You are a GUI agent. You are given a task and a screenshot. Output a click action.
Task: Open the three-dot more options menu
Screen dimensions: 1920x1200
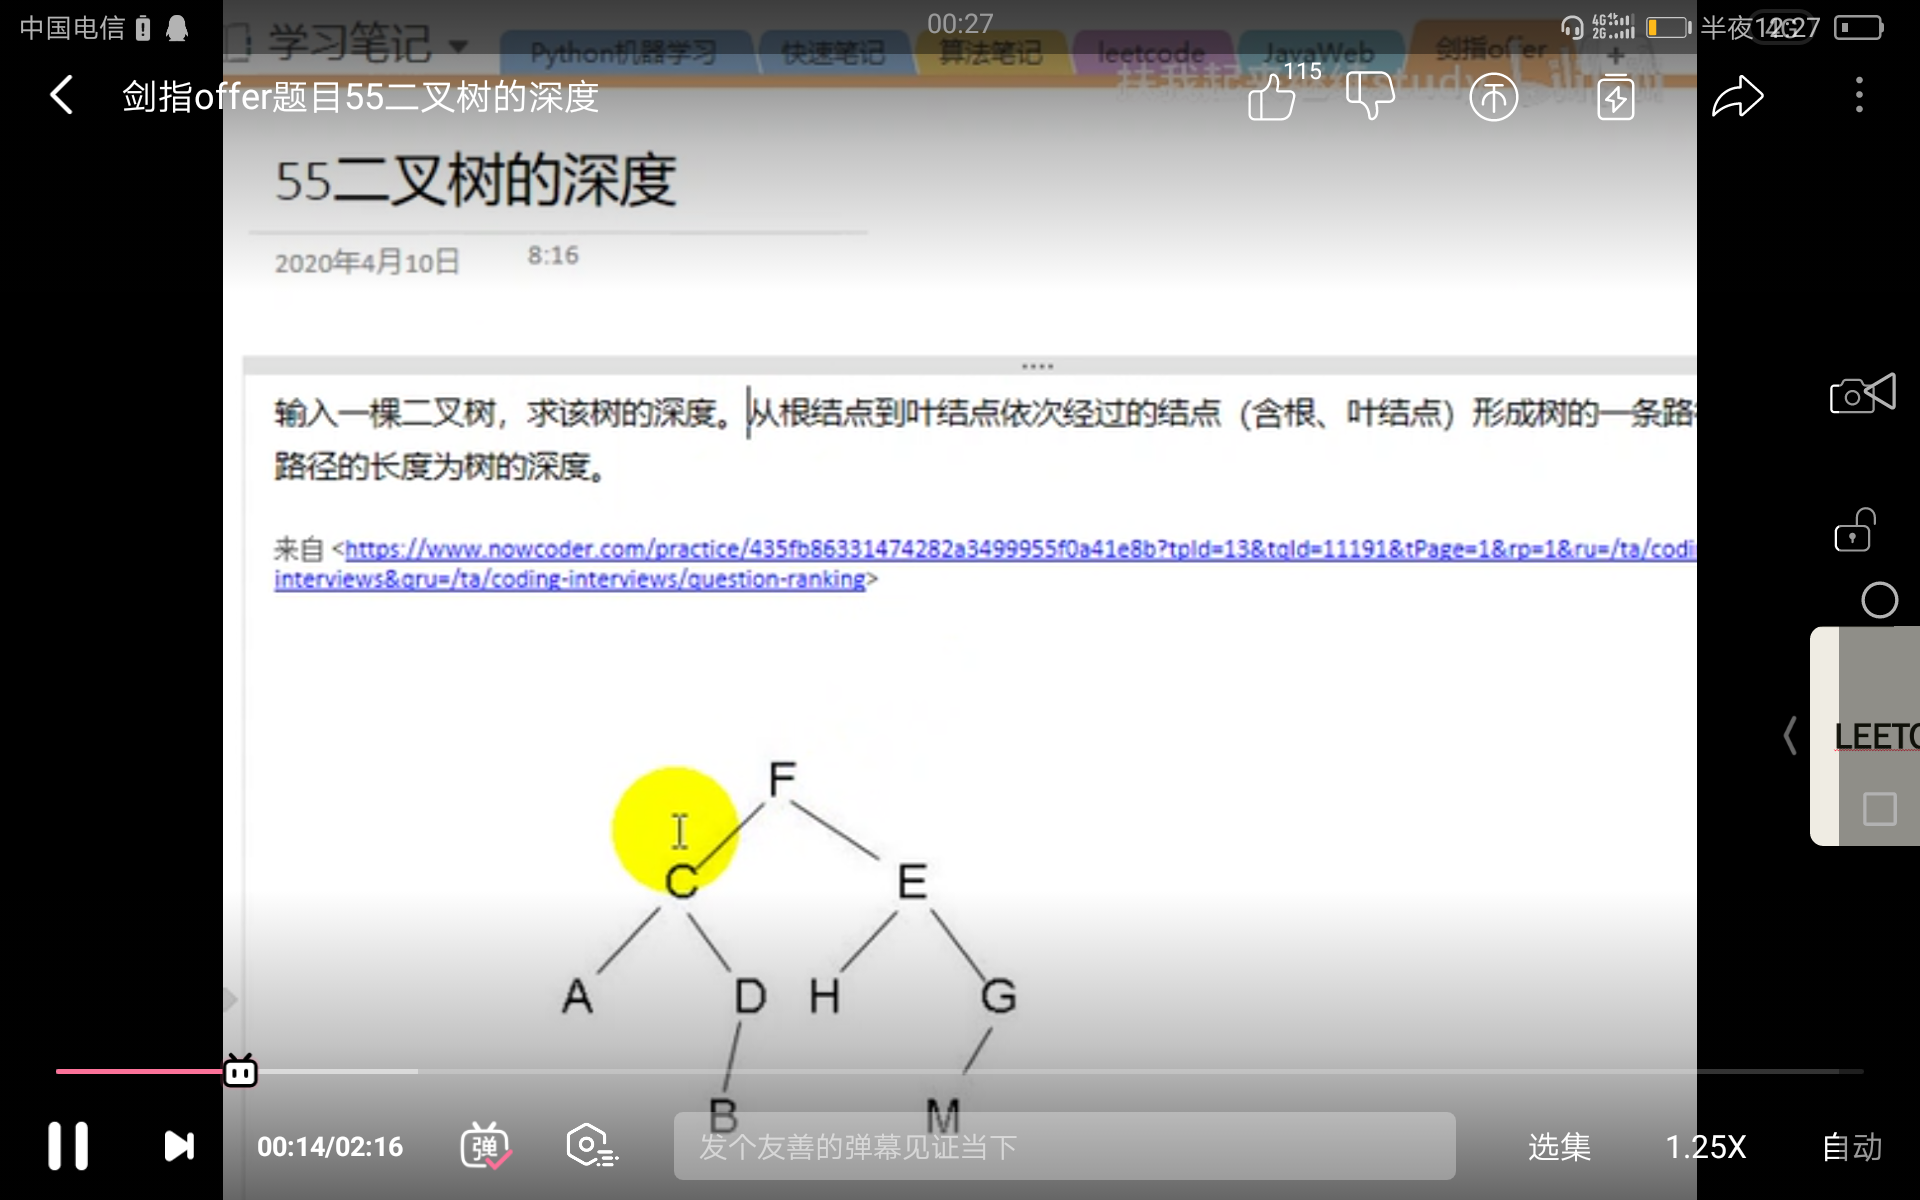(x=1858, y=95)
